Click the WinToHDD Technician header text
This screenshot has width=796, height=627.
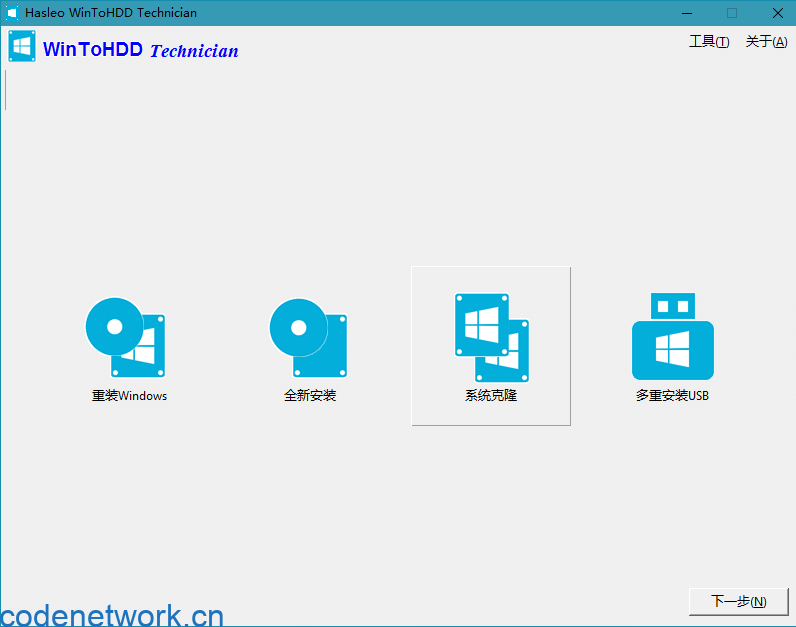tap(141, 50)
